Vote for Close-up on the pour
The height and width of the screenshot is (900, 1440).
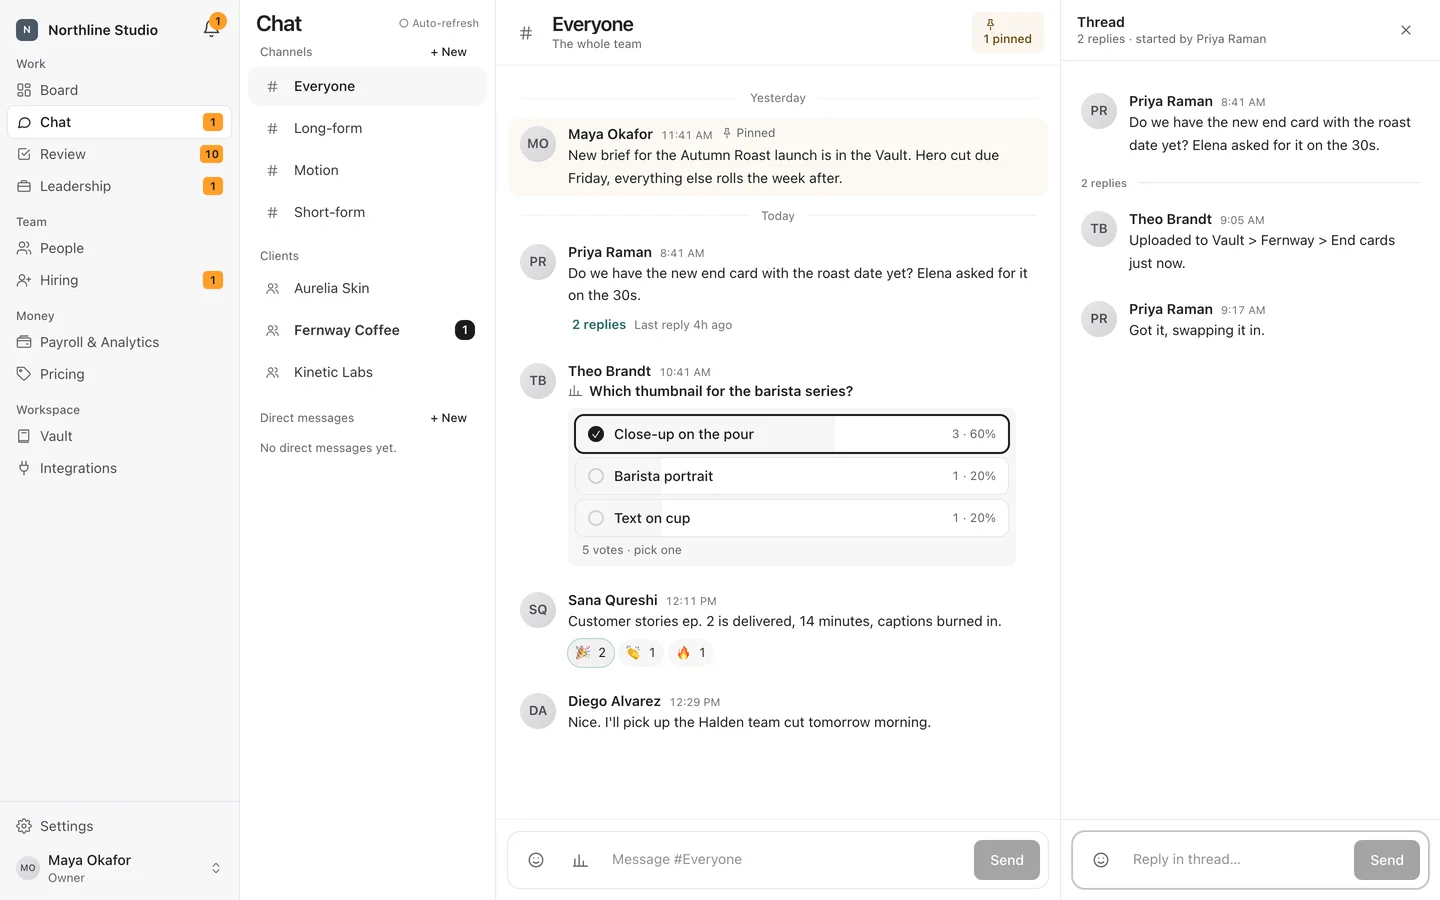tap(792, 434)
